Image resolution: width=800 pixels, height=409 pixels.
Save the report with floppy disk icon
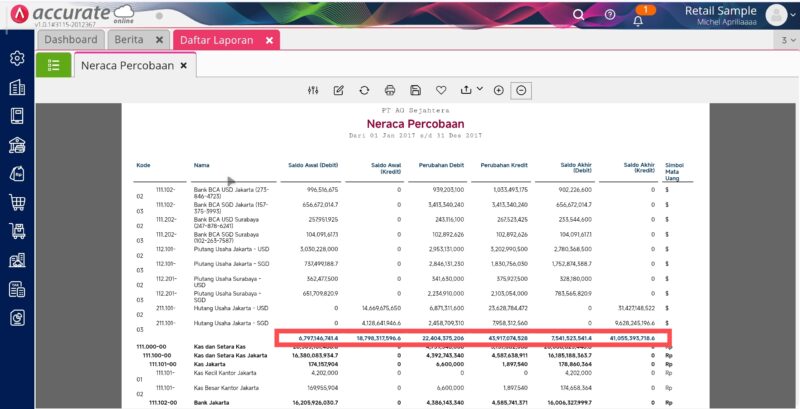[415, 90]
